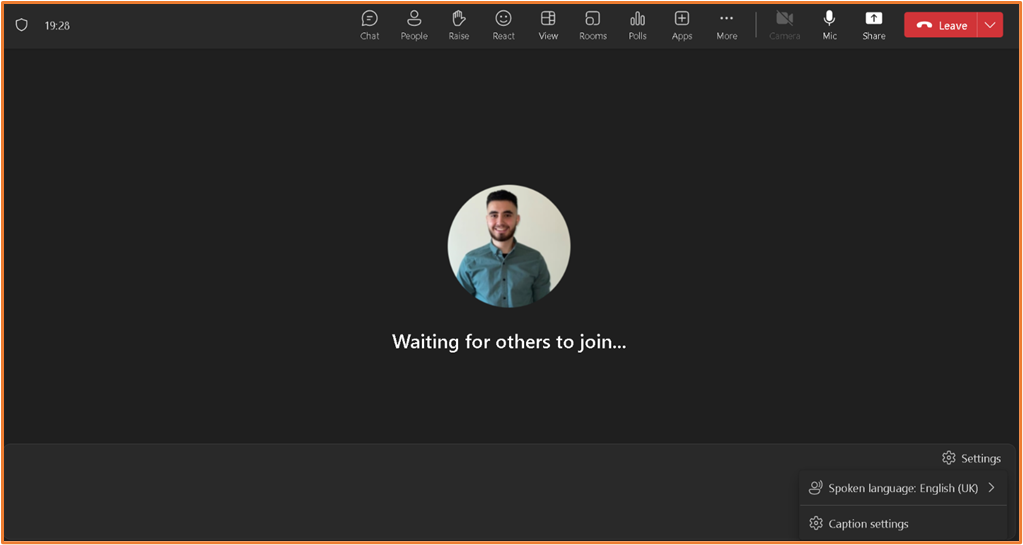Leave the meeting
This screenshot has height=545, width=1023.
940,25
